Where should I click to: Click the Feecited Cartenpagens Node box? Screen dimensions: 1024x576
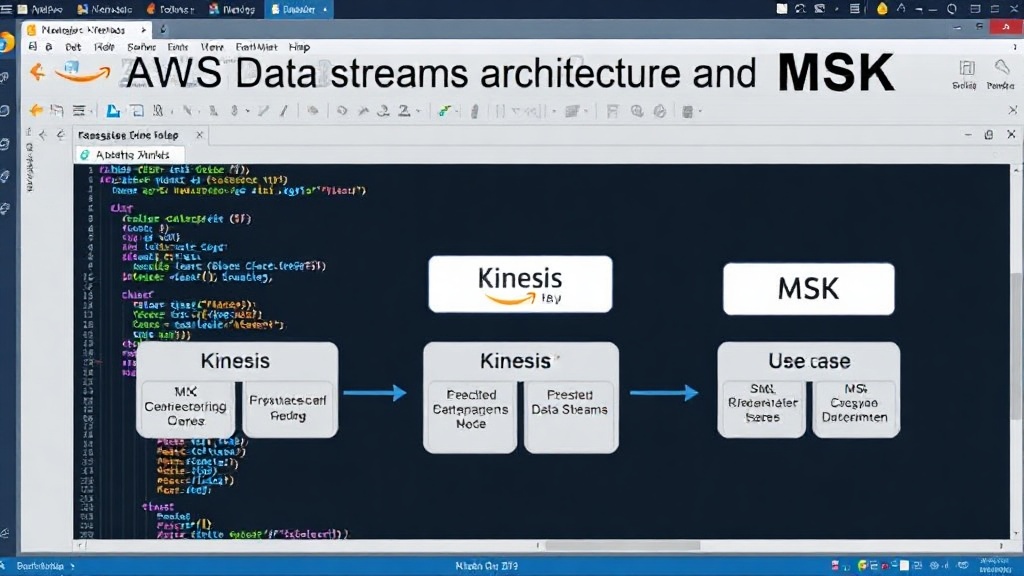click(470, 417)
